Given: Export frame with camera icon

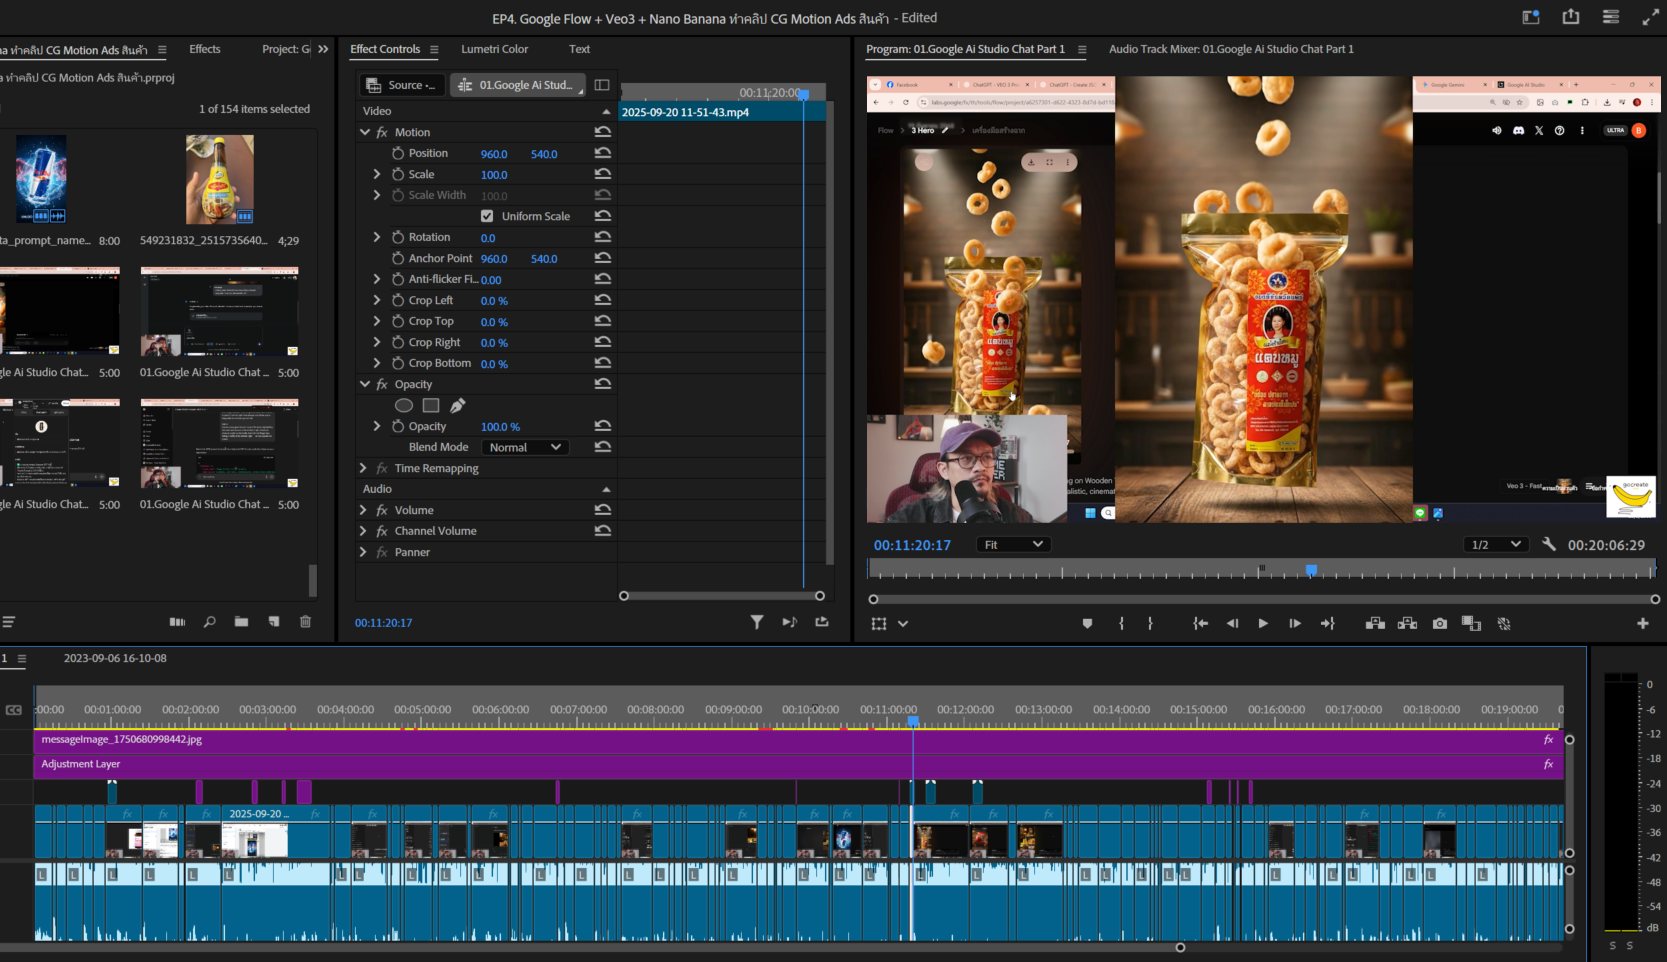Looking at the screenshot, I should [1439, 623].
